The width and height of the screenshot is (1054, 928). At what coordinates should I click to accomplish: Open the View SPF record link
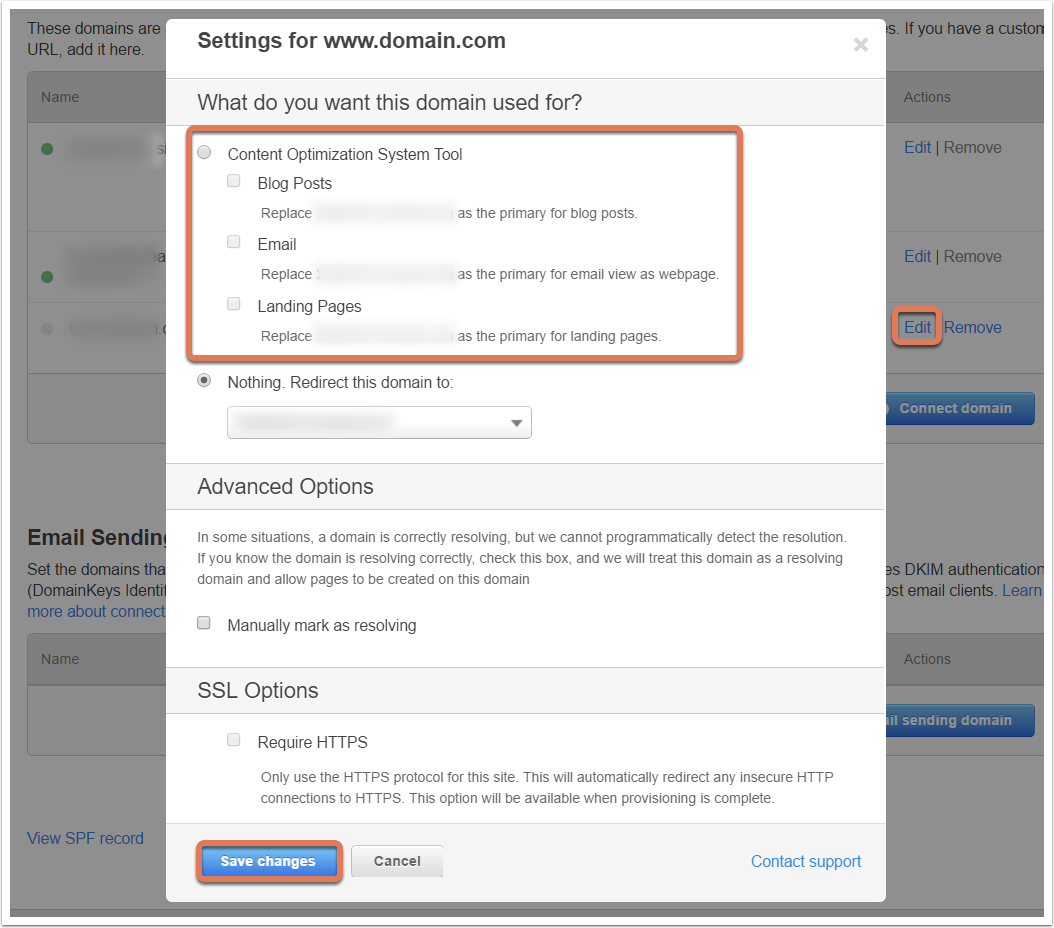[85, 839]
